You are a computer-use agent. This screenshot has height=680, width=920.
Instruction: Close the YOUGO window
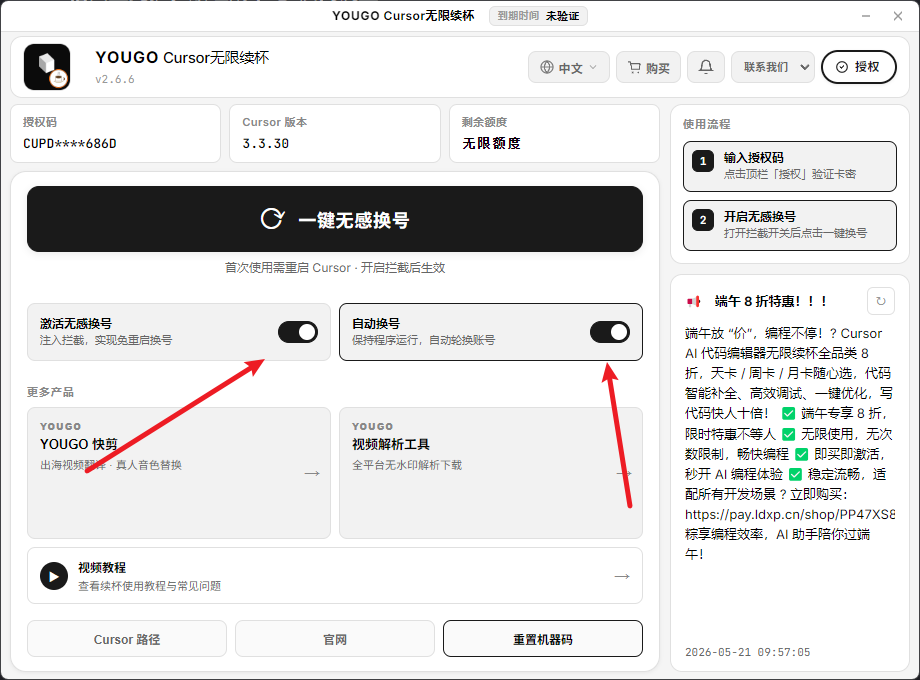click(898, 16)
